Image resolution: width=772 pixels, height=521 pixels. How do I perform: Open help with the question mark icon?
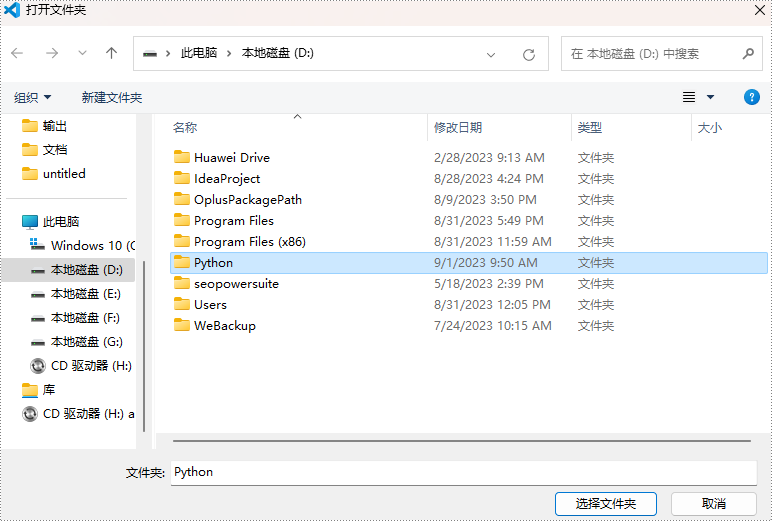point(751,97)
